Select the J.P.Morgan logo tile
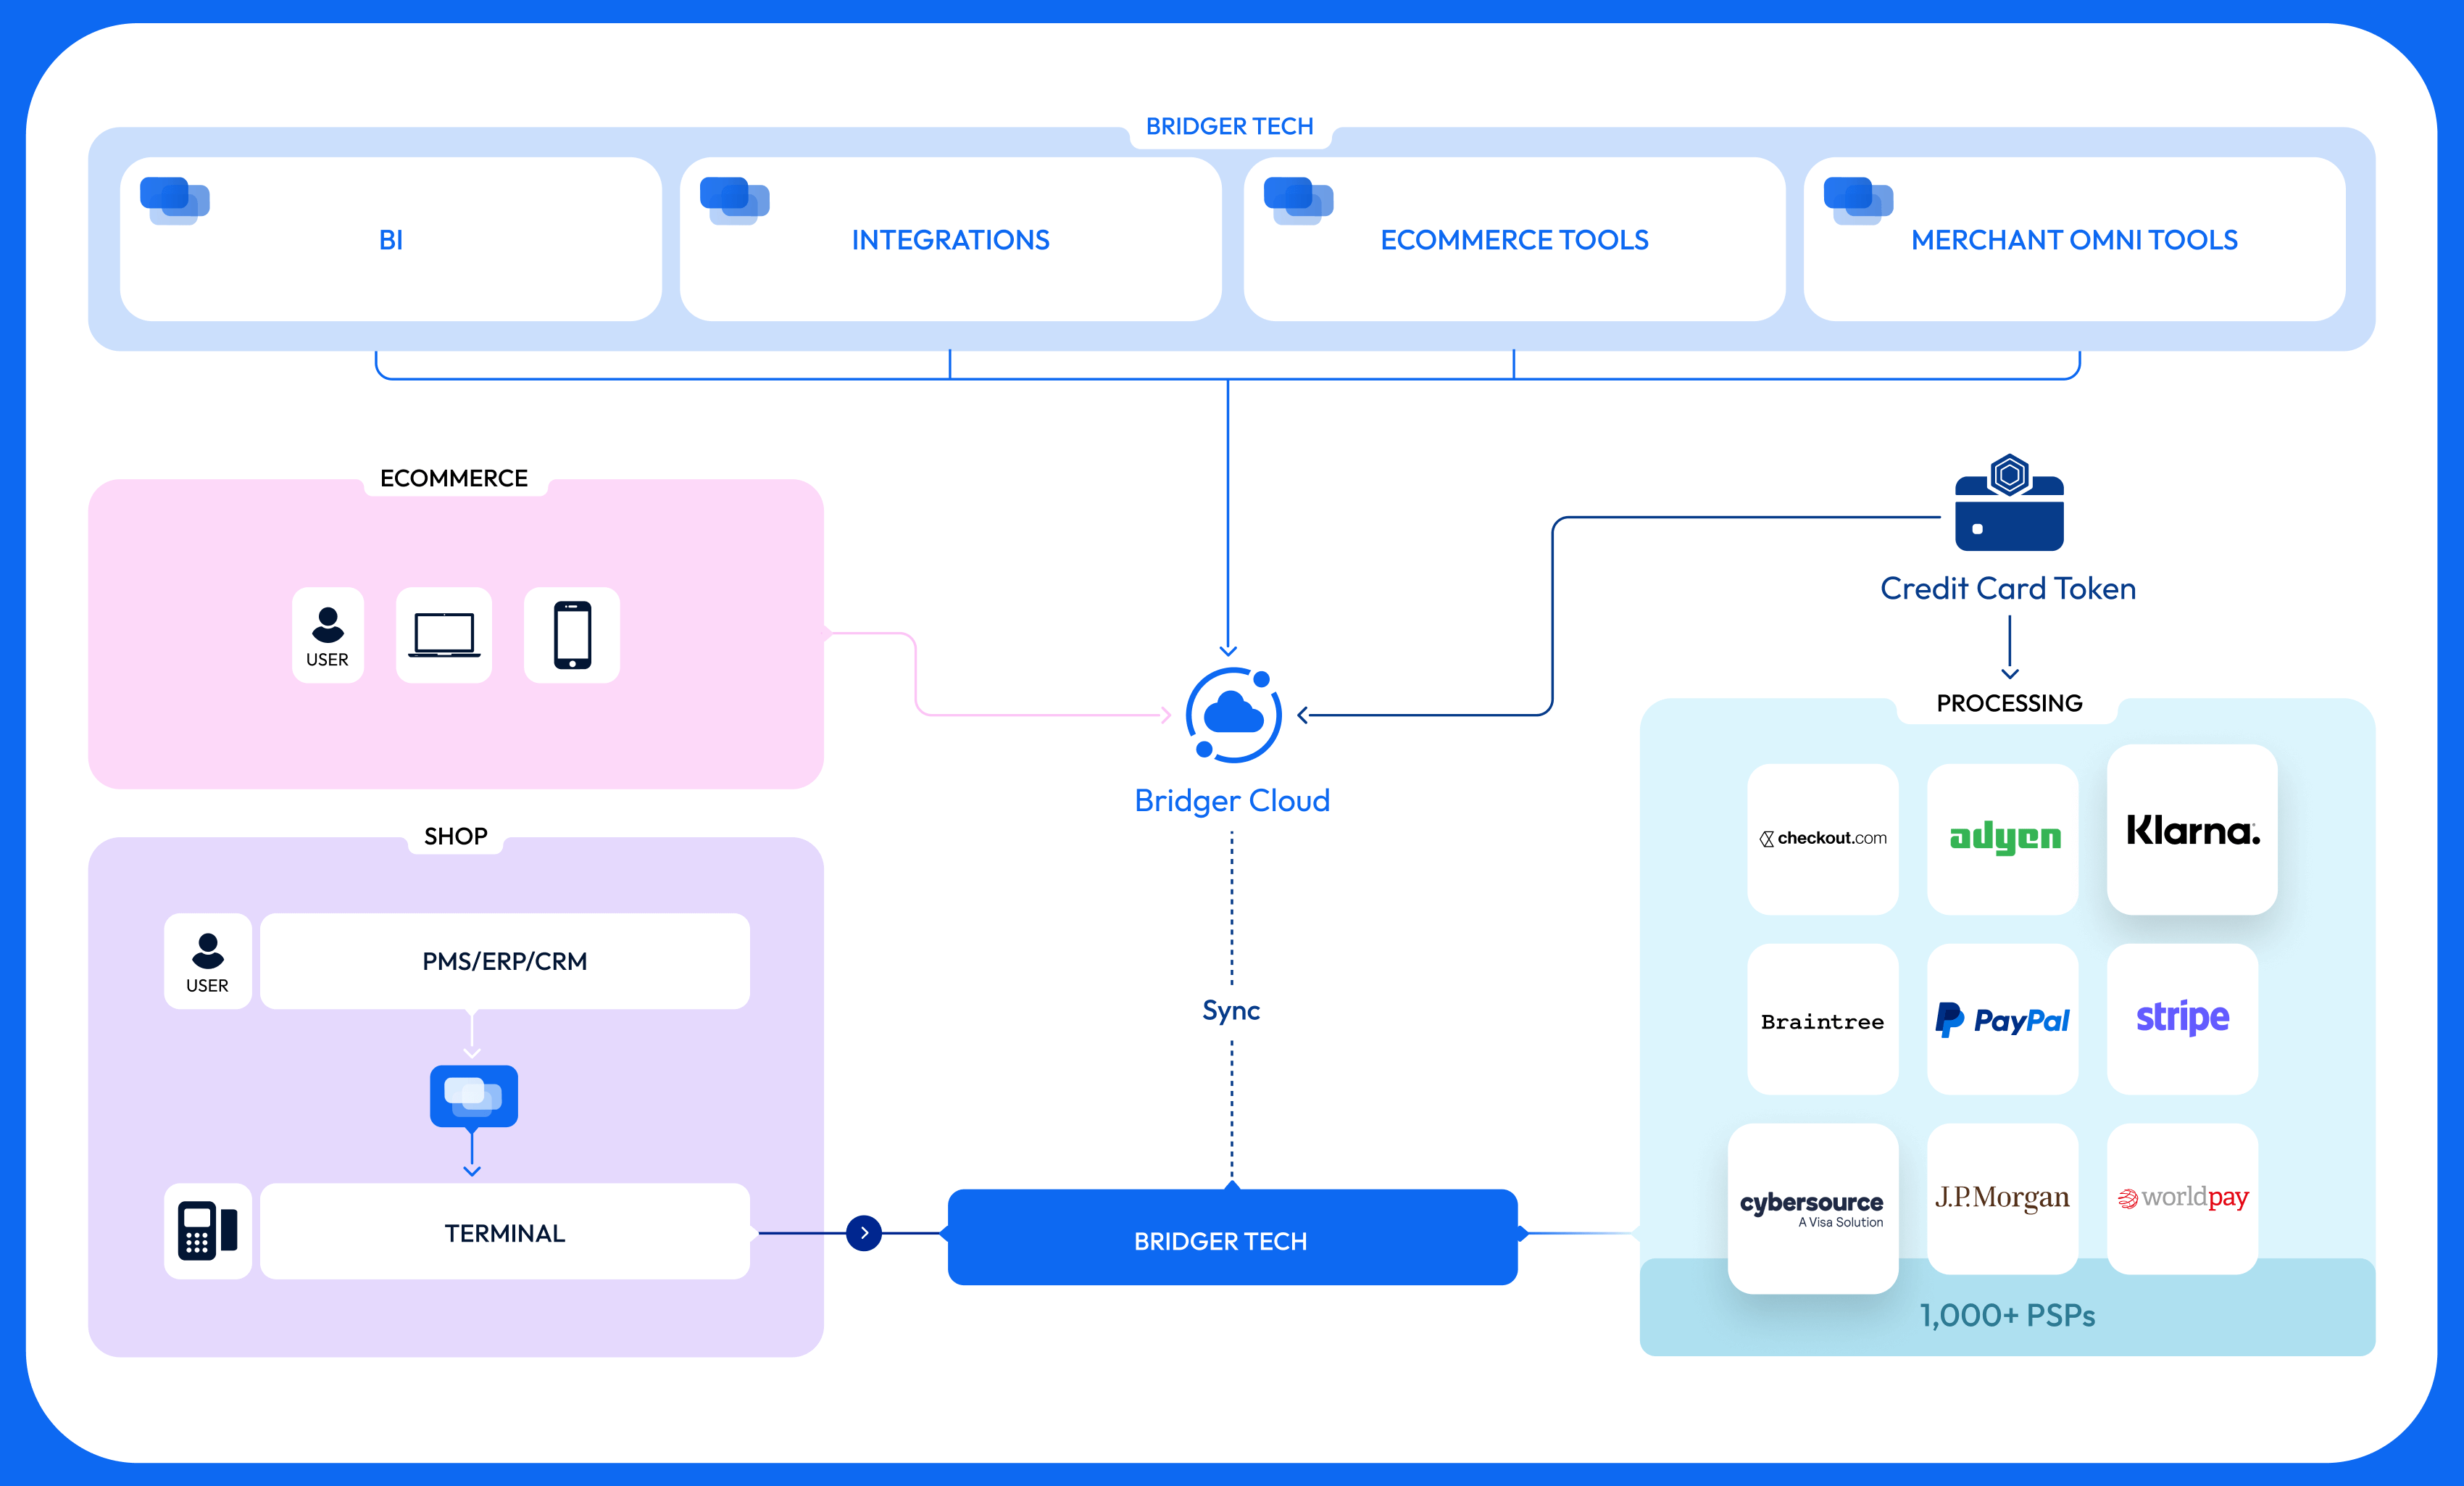The height and width of the screenshot is (1486, 2464). click(2003, 1199)
